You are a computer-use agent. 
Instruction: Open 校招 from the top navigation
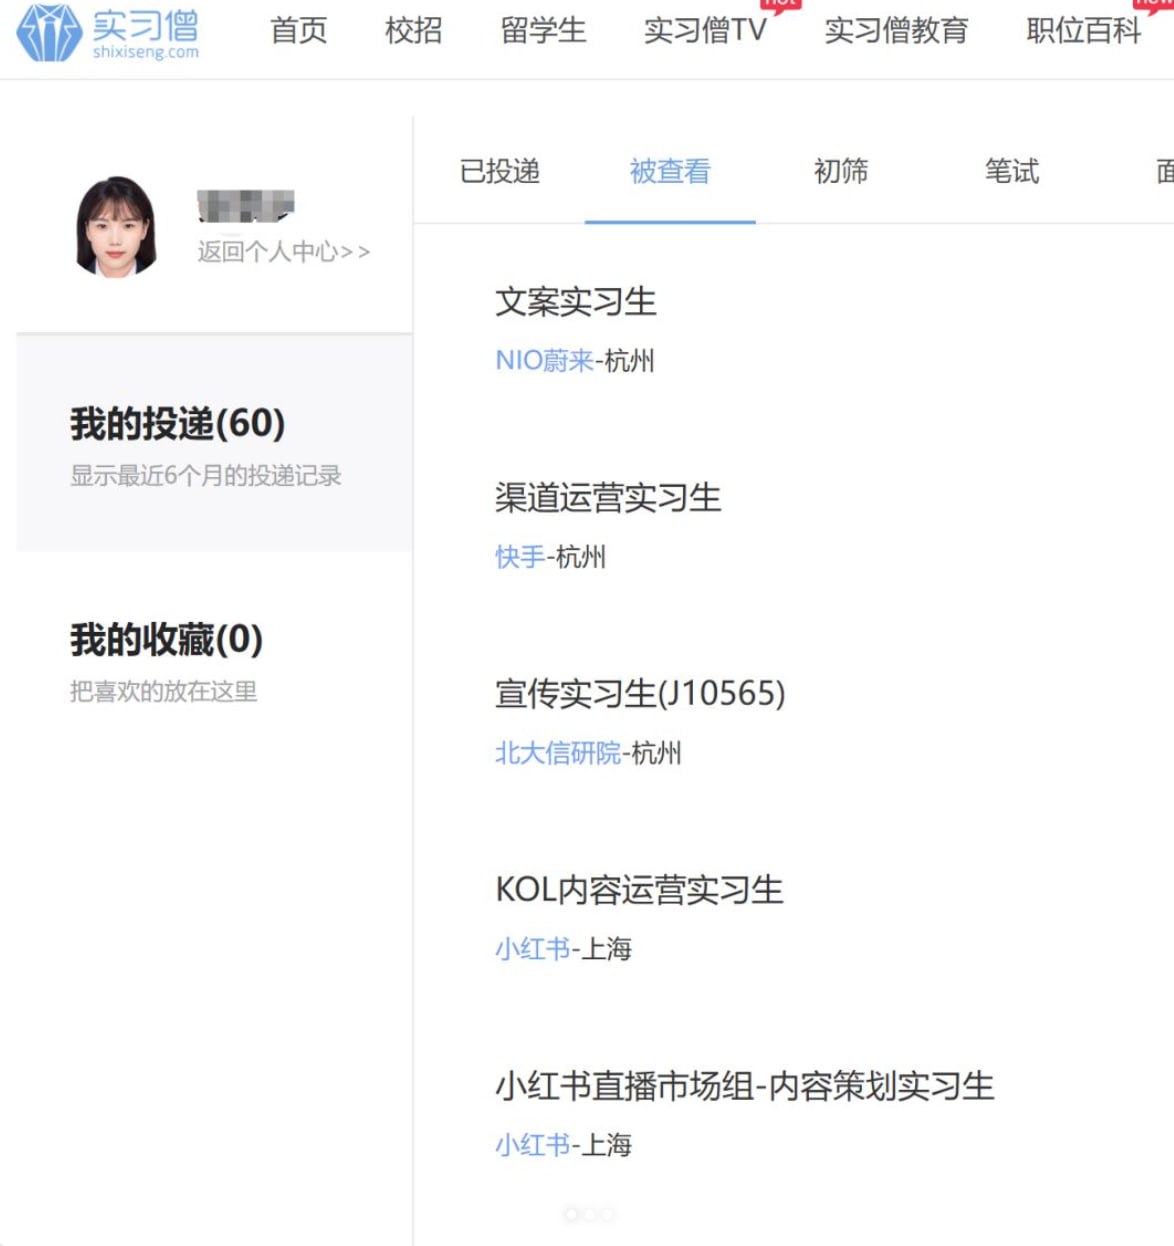point(411,31)
